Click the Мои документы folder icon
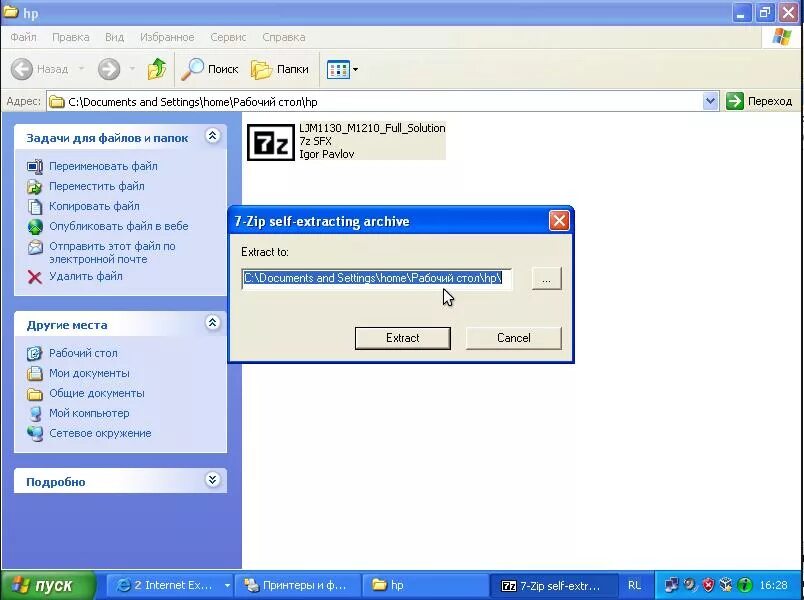 (35, 373)
